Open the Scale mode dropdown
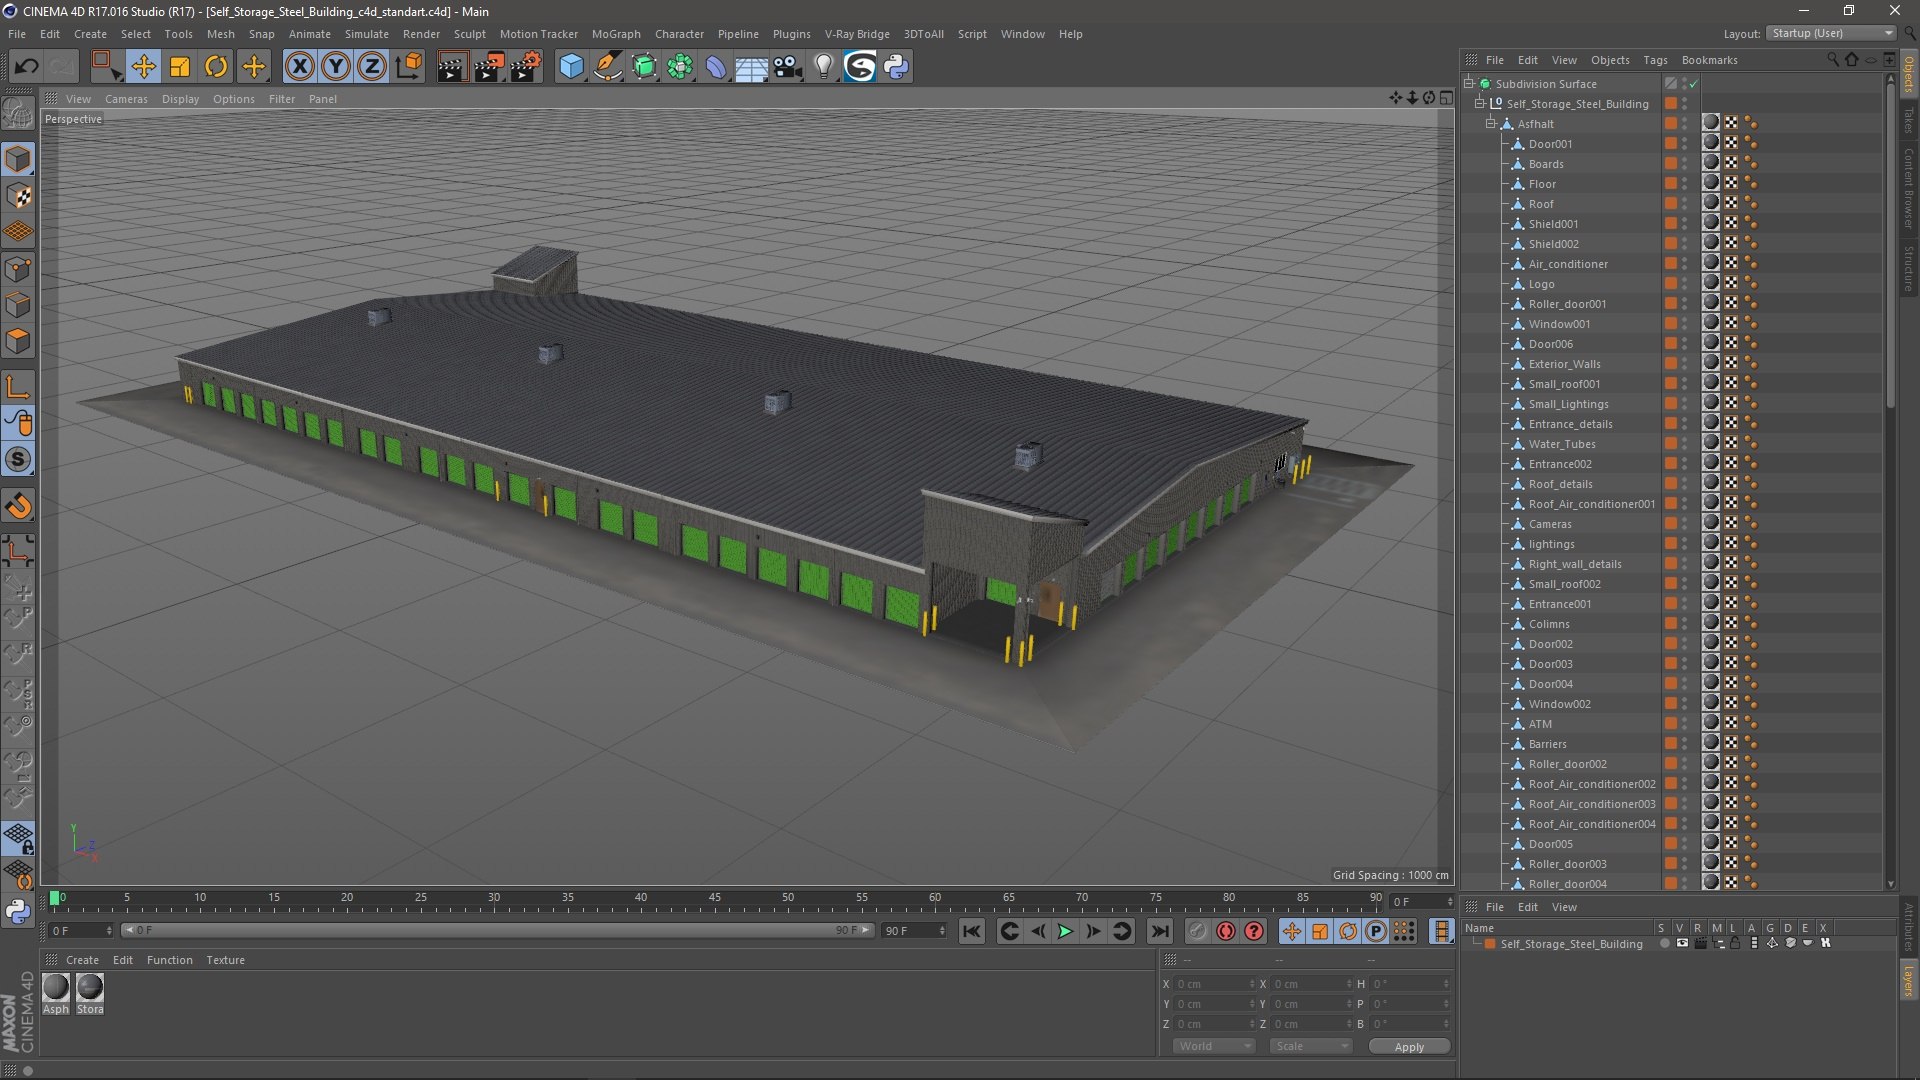The height and width of the screenshot is (1080, 1920). (x=1311, y=1046)
